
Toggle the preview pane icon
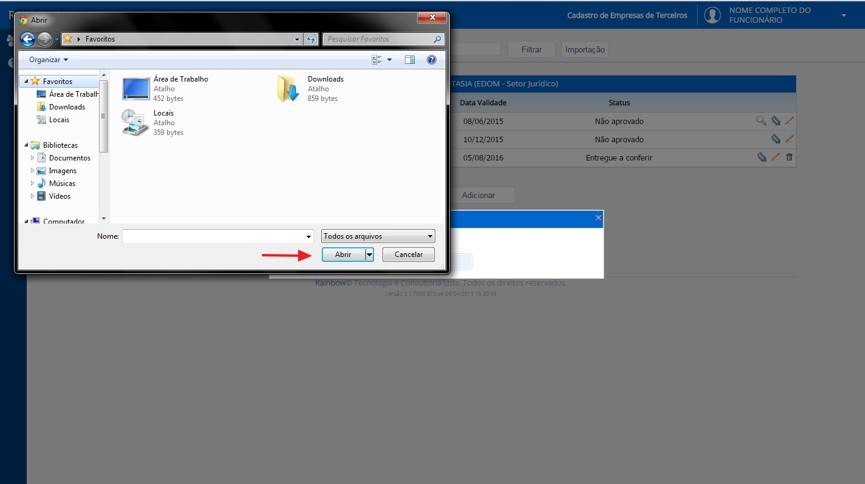(x=409, y=60)
